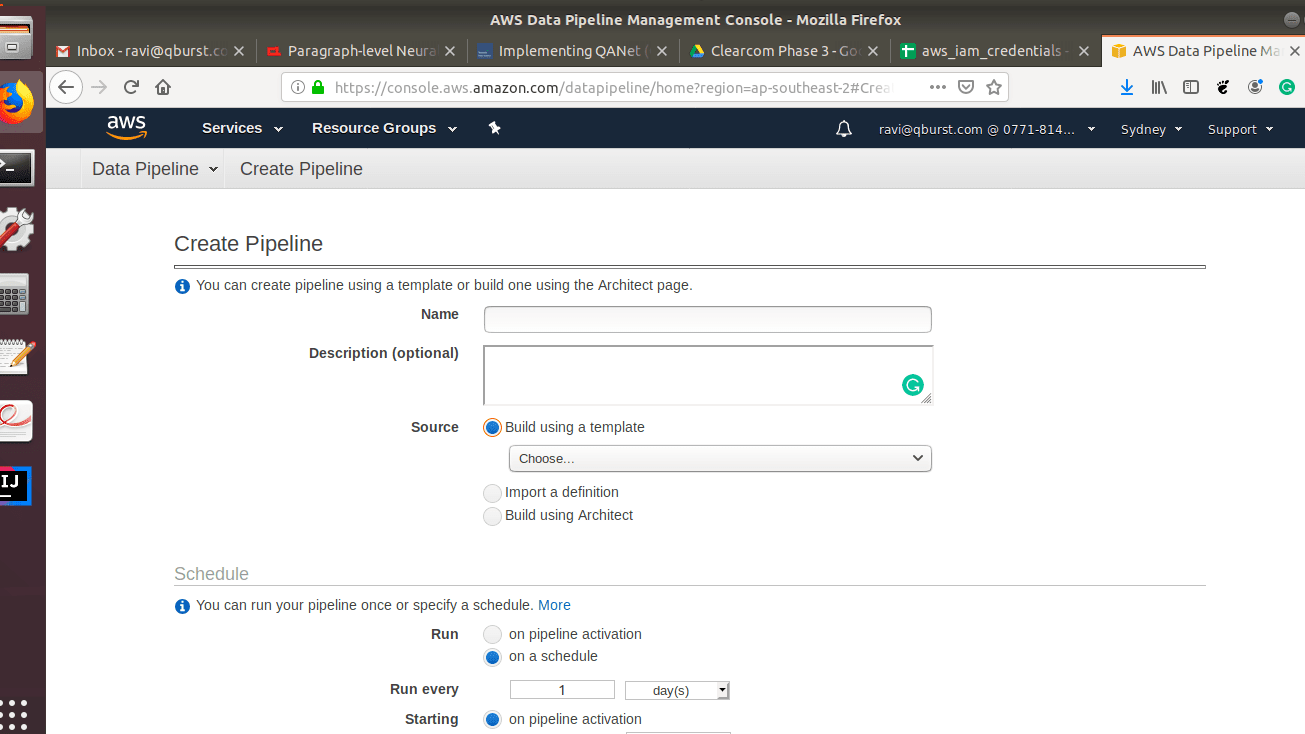1305x734 pixels.
Task: Open the page actions three-dots menu
Action: click(937, 87)
